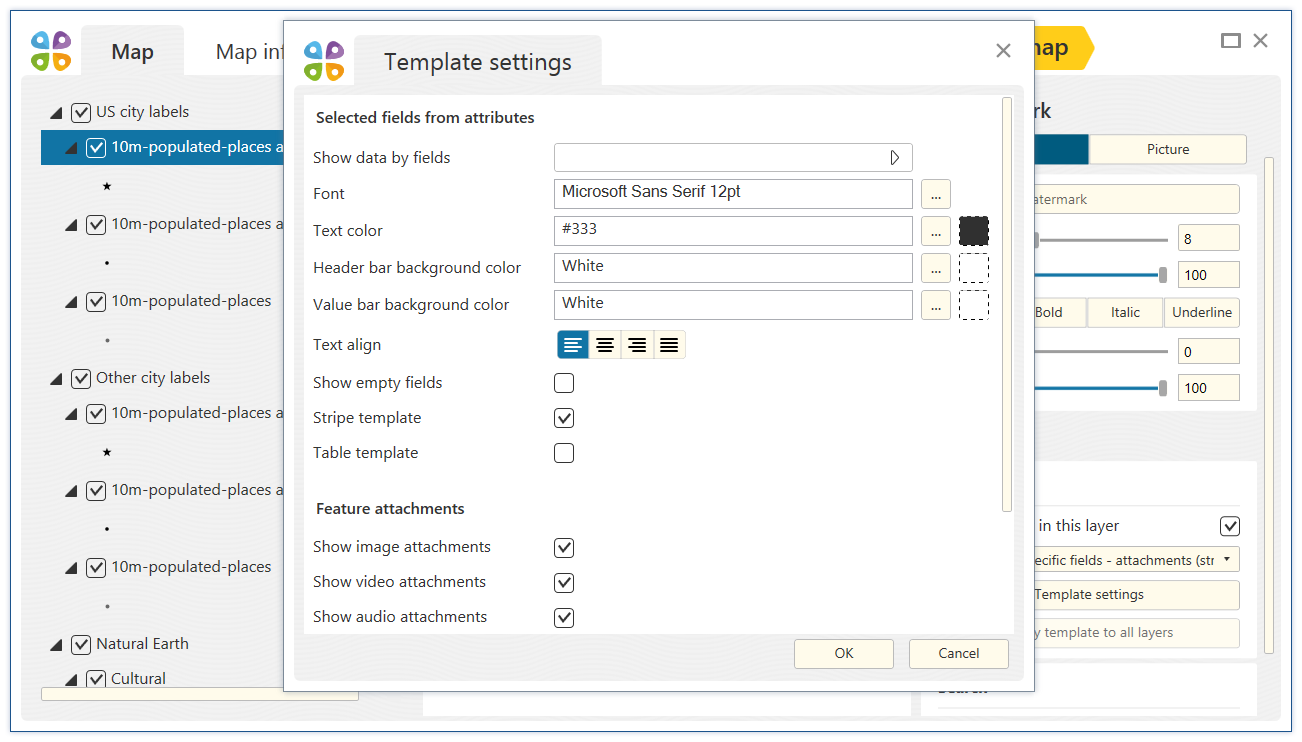Click OK in Template settings
The height and width of the screenshot is (742, 1302).
click(x=844, y=654)
